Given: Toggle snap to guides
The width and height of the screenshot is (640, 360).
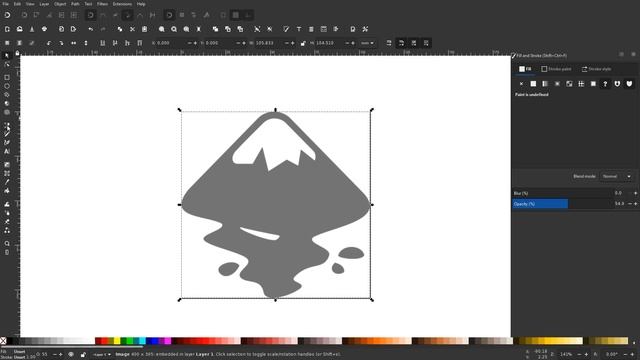Looking at the screenshot, I should click(x=248, y=15).
